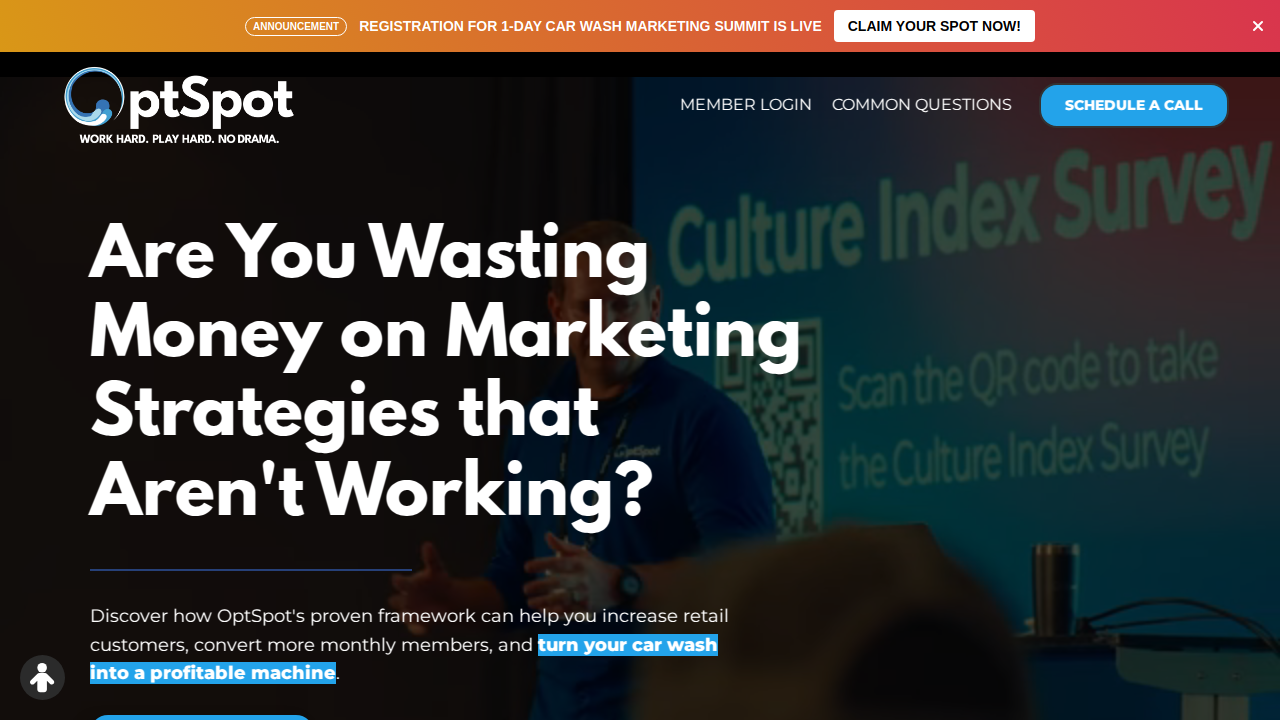Select the Announcement badge label
Image resolution: width=1280 pixels, height=720 pixels.
pyautogui.click(x=296, y=26)
